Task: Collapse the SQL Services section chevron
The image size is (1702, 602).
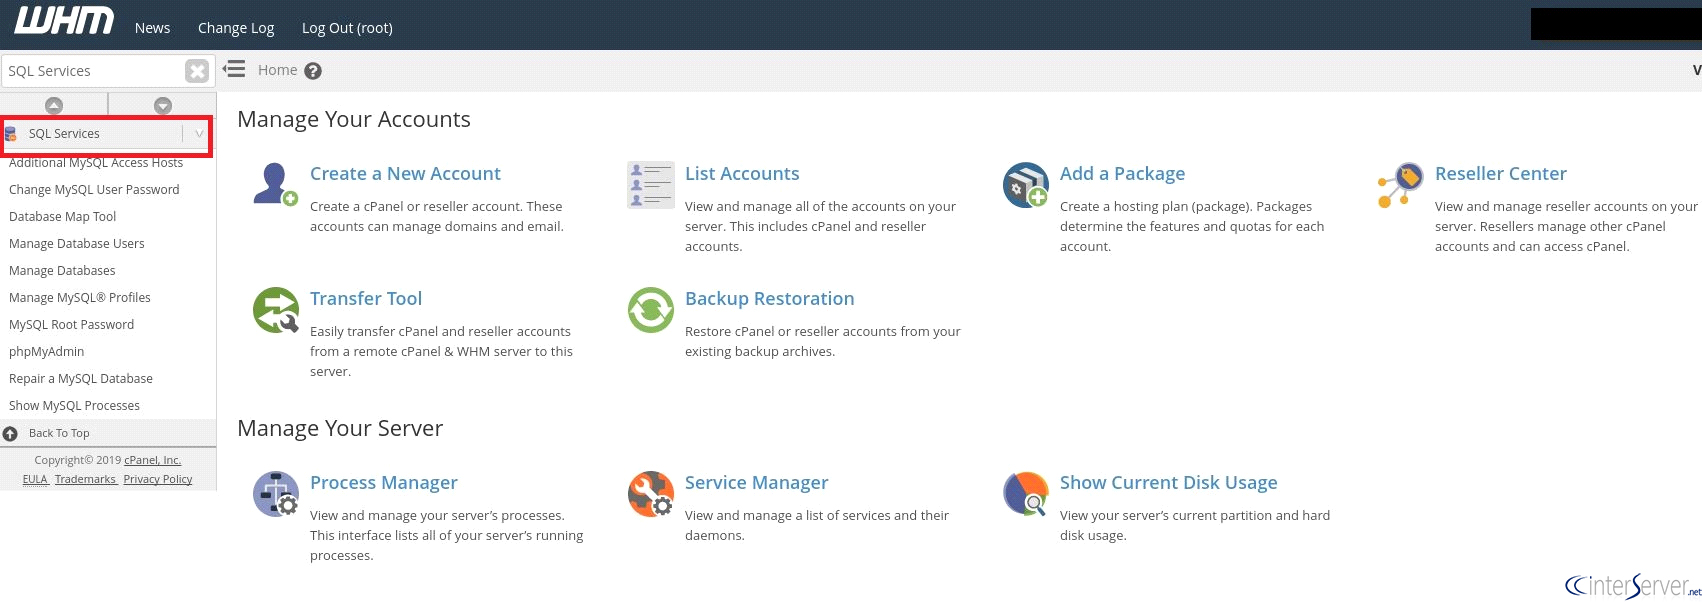Action: coord(199,134)
